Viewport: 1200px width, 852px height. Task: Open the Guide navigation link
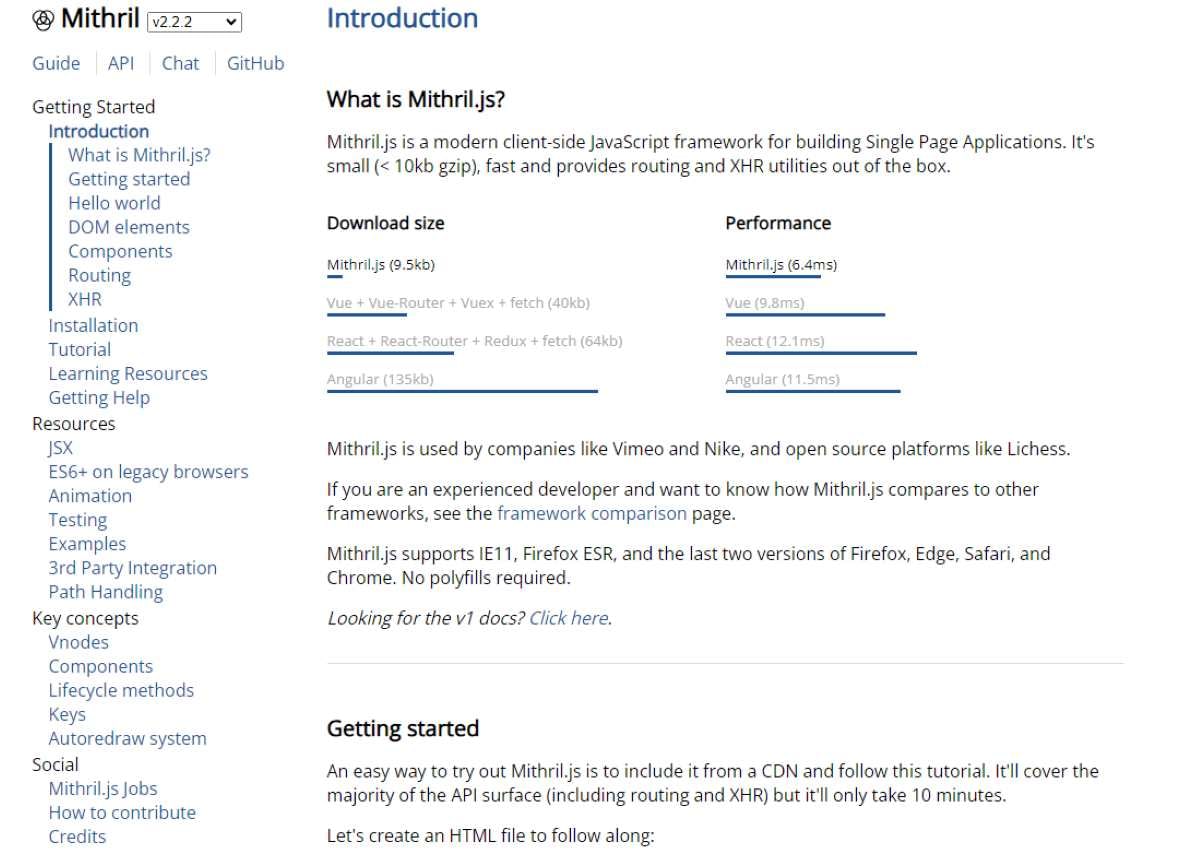click(56, 63)
